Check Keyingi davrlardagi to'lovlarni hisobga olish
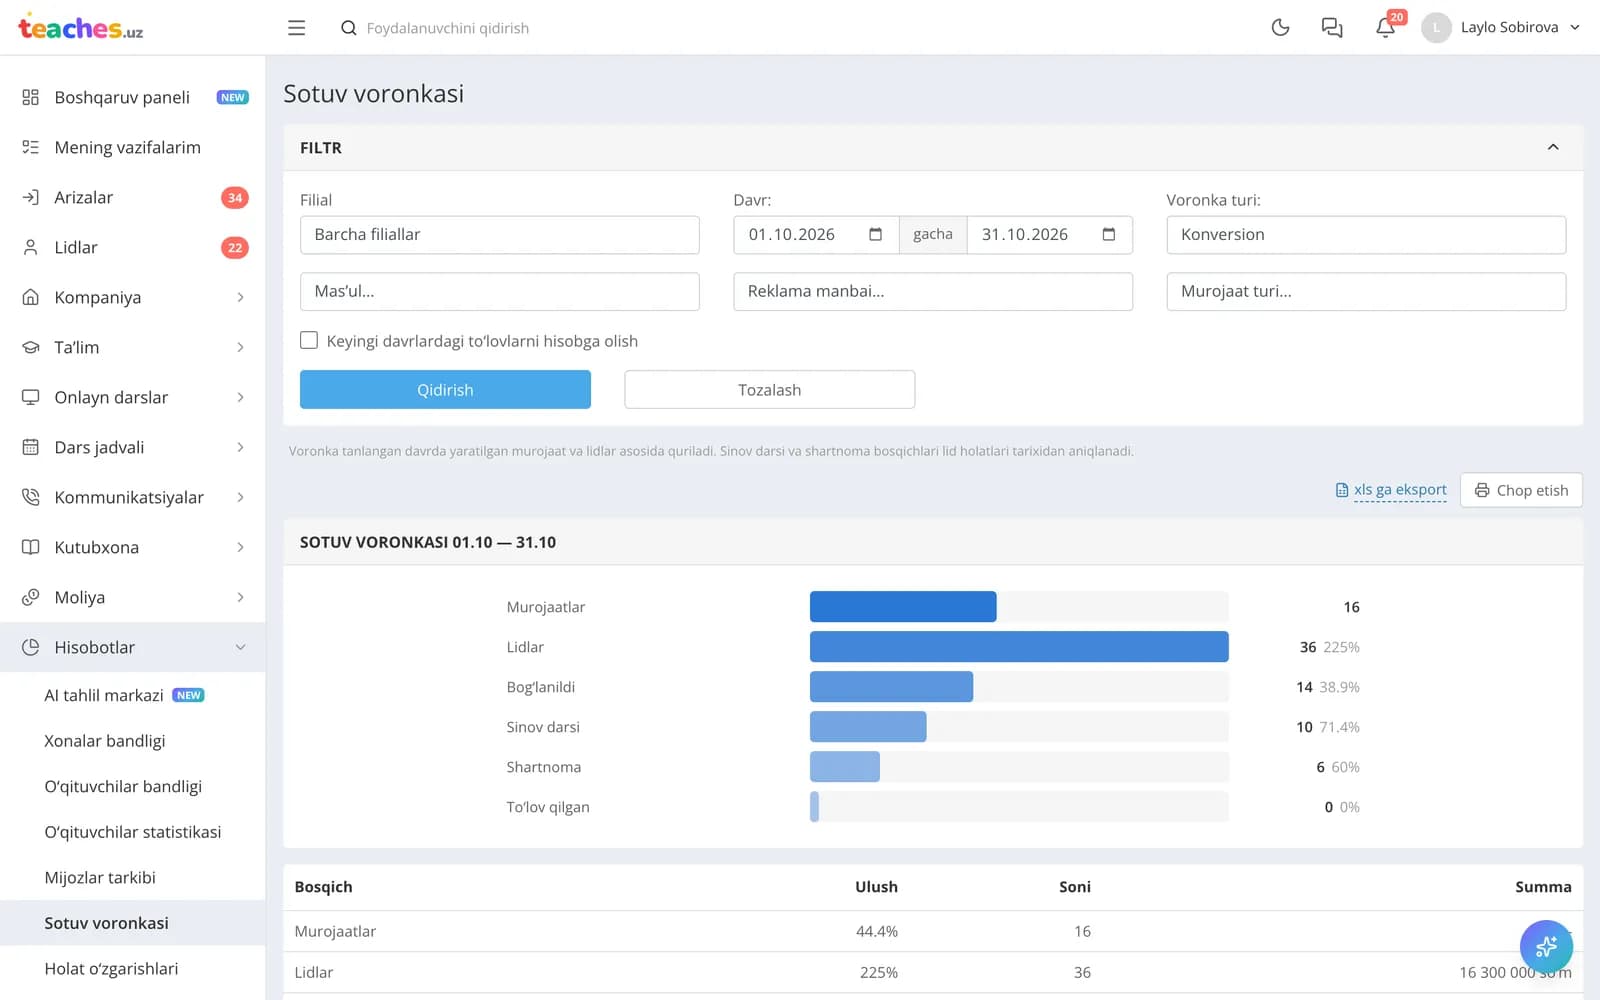 [309, 340]
